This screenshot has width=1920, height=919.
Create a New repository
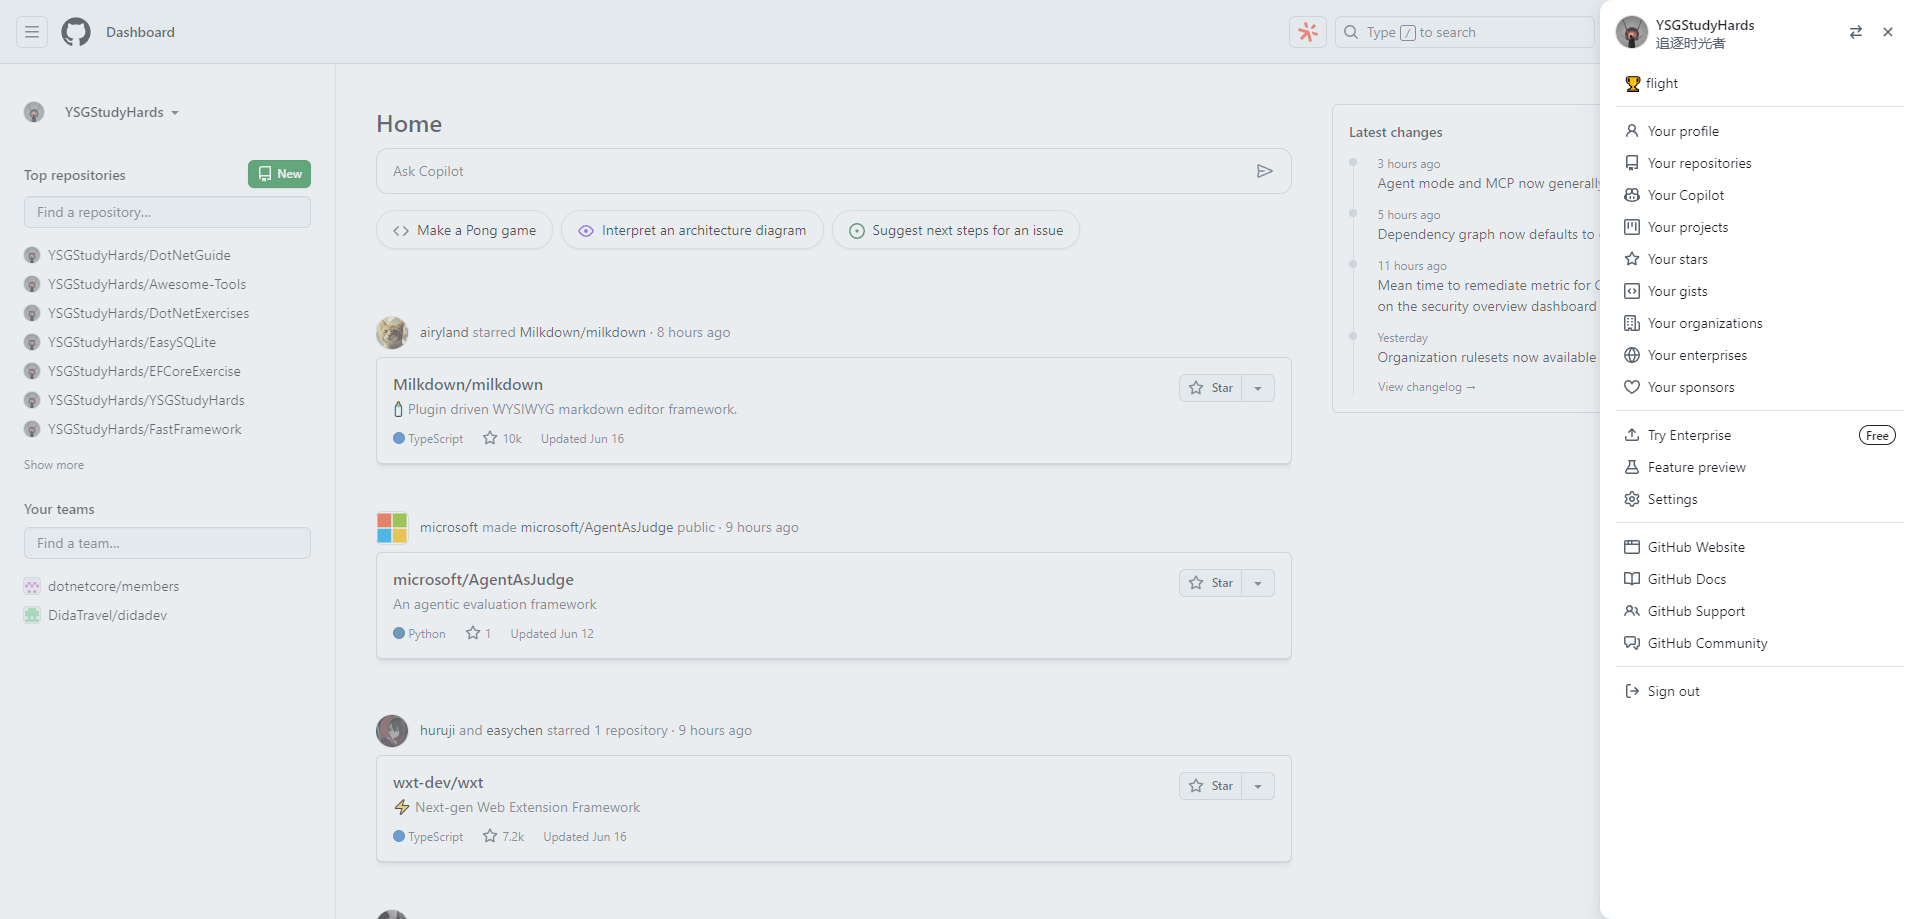[x=279, y=174]
